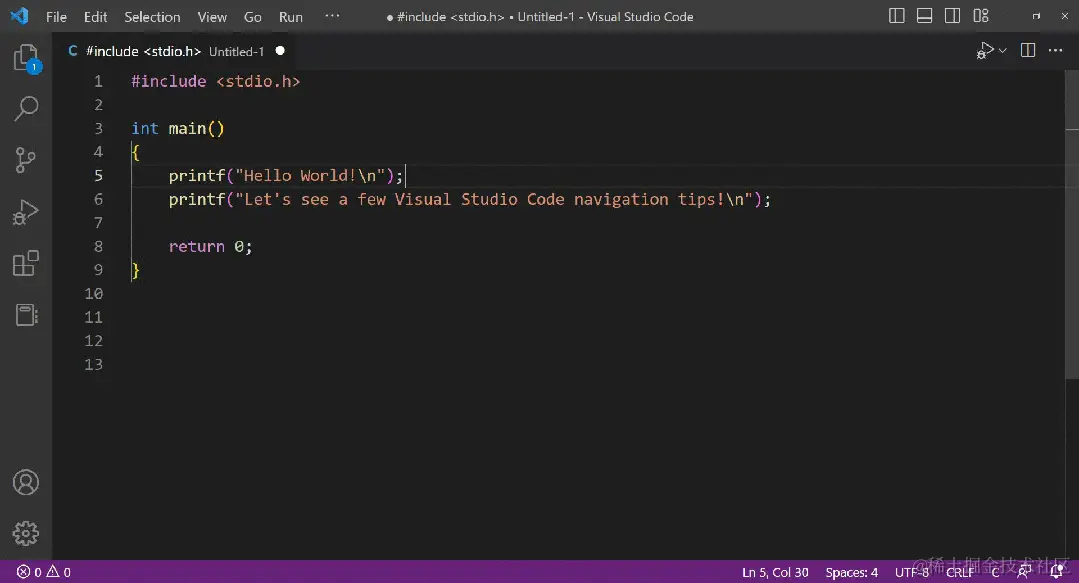Click the C file icon on editor tab
The image size is (1079, 583).
[x=73, y=51]
